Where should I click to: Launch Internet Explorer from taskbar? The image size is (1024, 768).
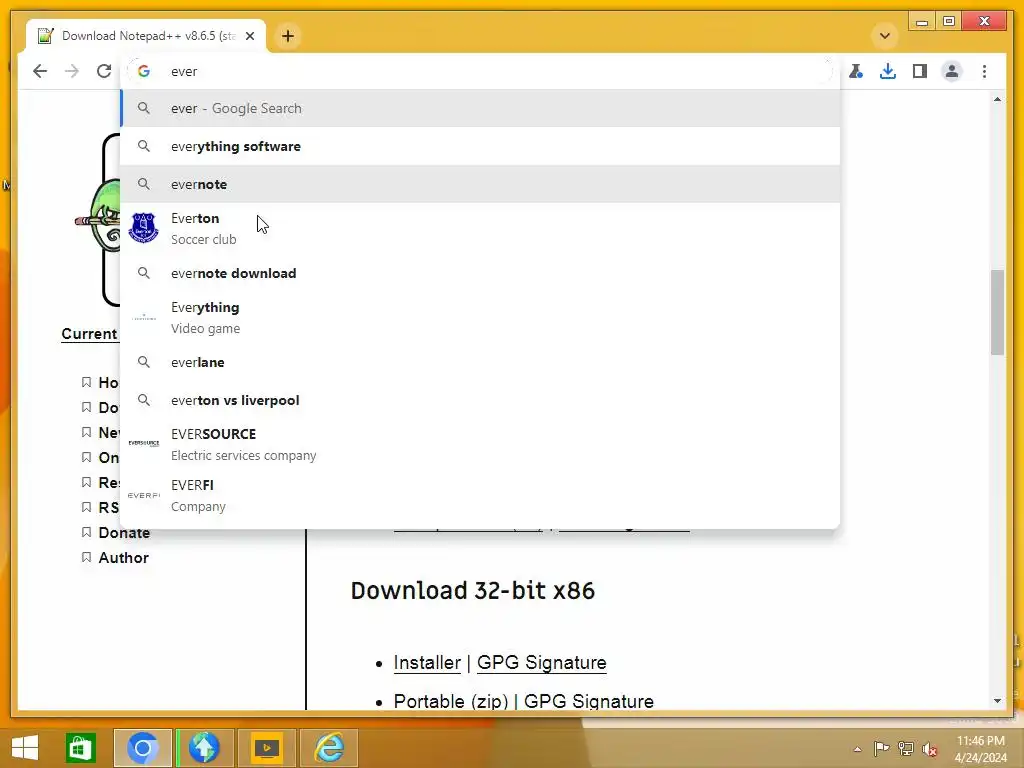(329, 748)
